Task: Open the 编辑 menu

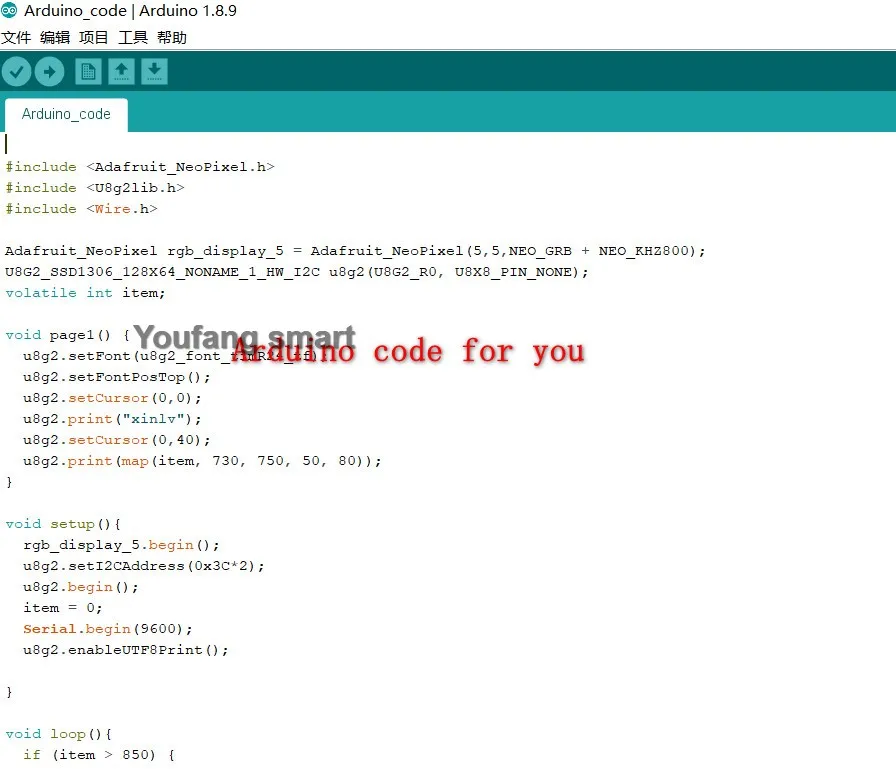Action: click(55, 38)
